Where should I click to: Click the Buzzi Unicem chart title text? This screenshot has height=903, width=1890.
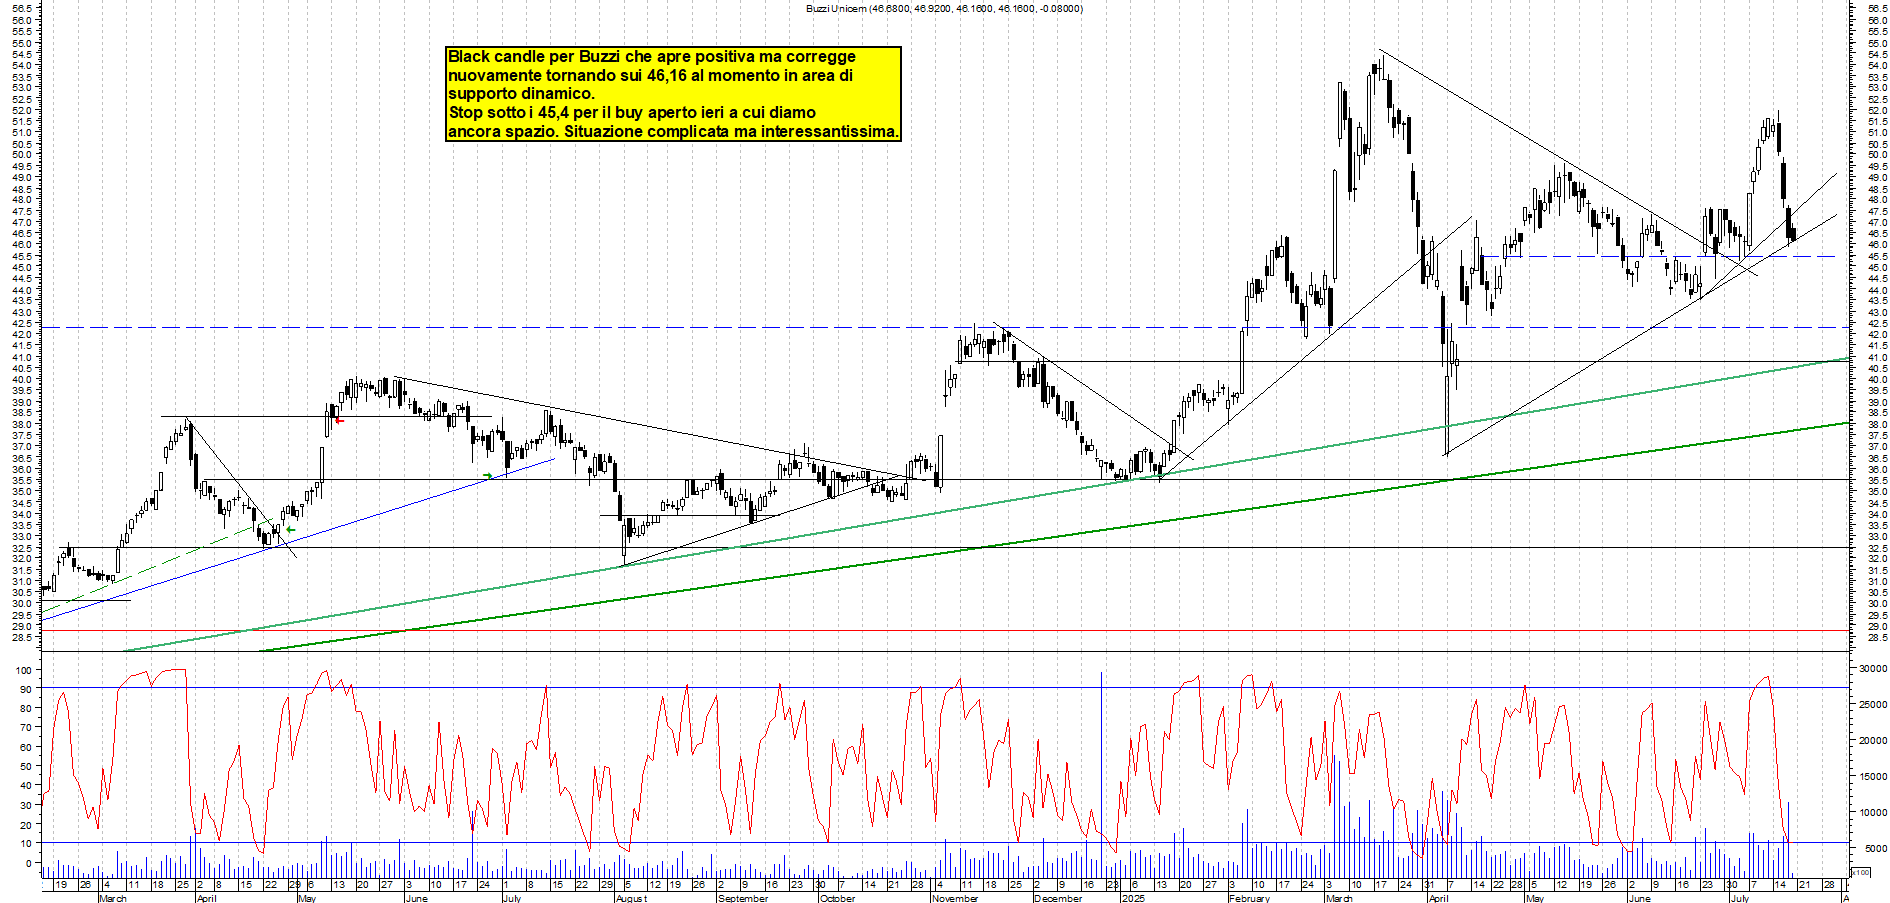click(x=944, y=9)
